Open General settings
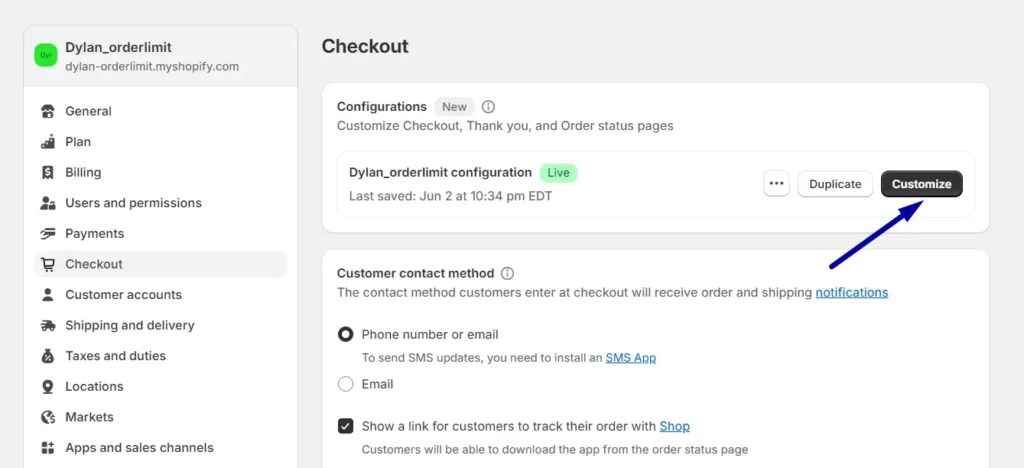Viewport: 1024px width, 468px height. click(160, 111)
